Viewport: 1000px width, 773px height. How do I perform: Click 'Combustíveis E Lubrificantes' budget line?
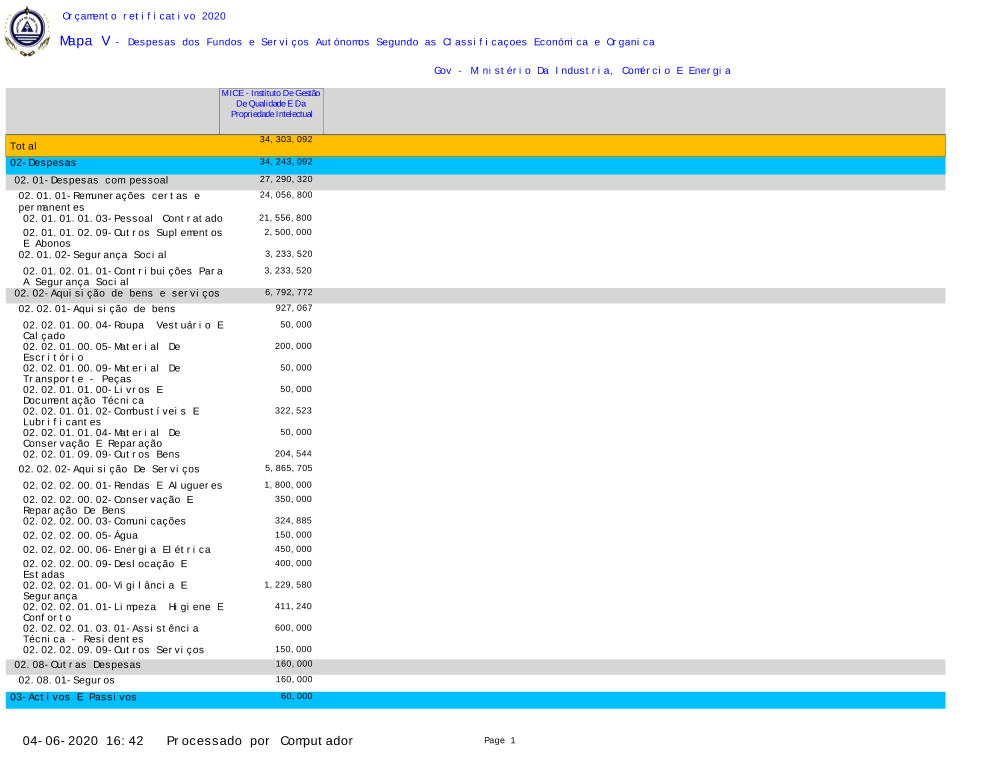pyautogui.click(x=111, y=416)
